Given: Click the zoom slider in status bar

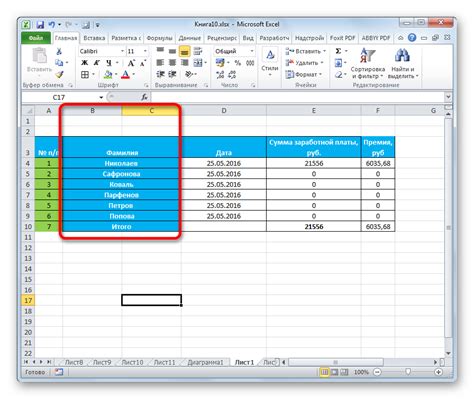Looking at the screenshot, I should (x=408, y=372).
